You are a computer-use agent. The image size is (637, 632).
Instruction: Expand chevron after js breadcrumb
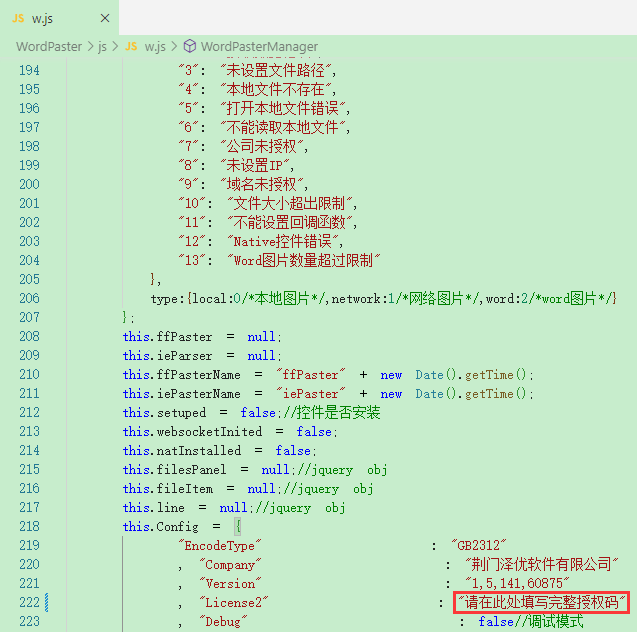click(115, 47)
